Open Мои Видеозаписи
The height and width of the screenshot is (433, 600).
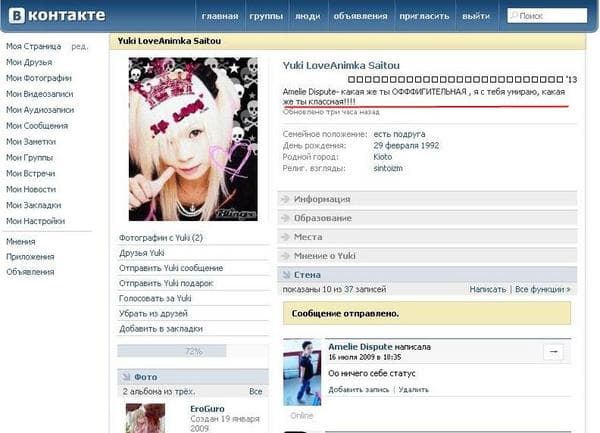coord(39,94)
